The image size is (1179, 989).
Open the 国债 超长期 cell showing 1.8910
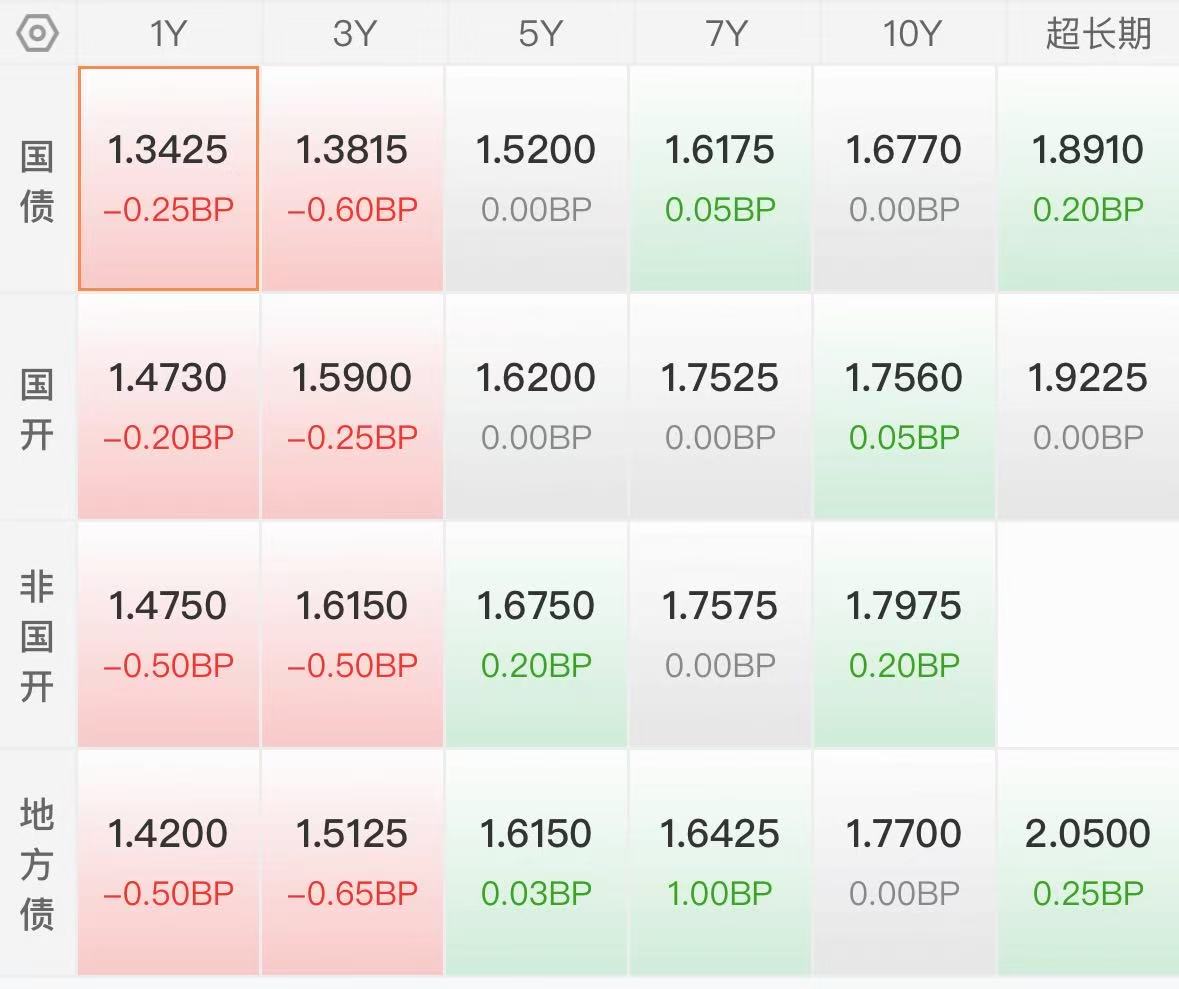pos(1088,178)
